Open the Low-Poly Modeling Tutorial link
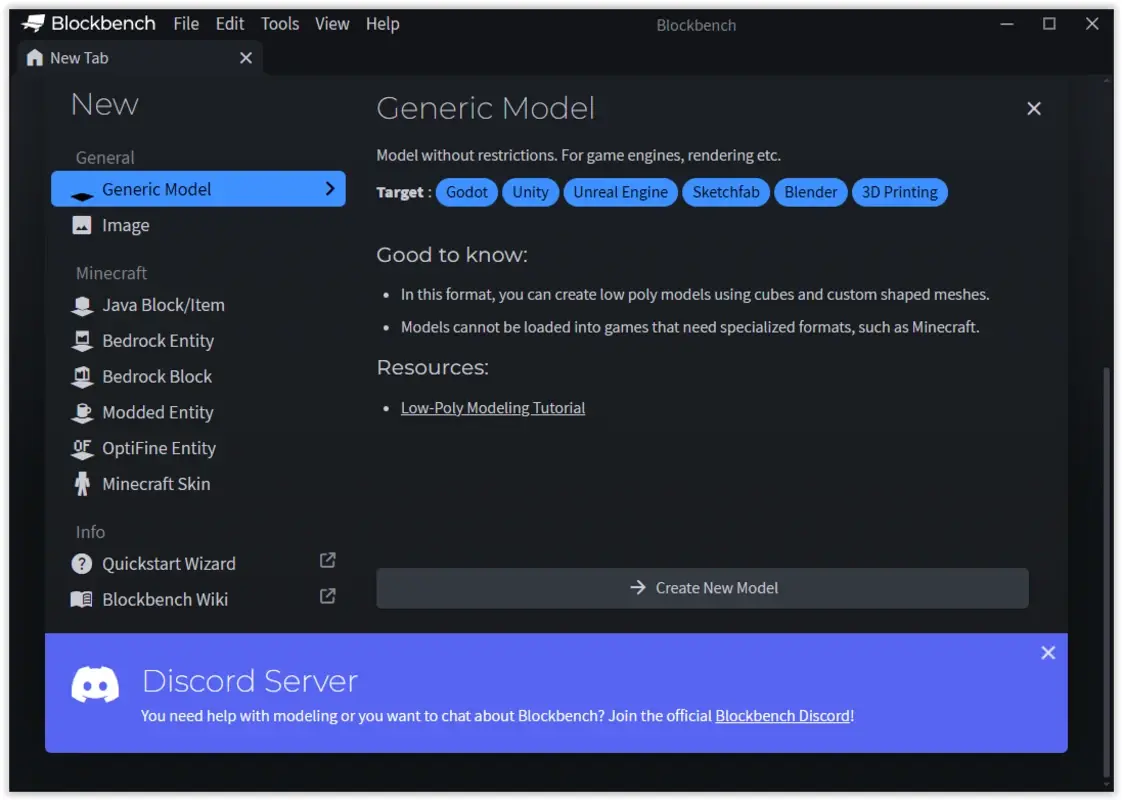 pyautogui.click(x=493, y=407)
